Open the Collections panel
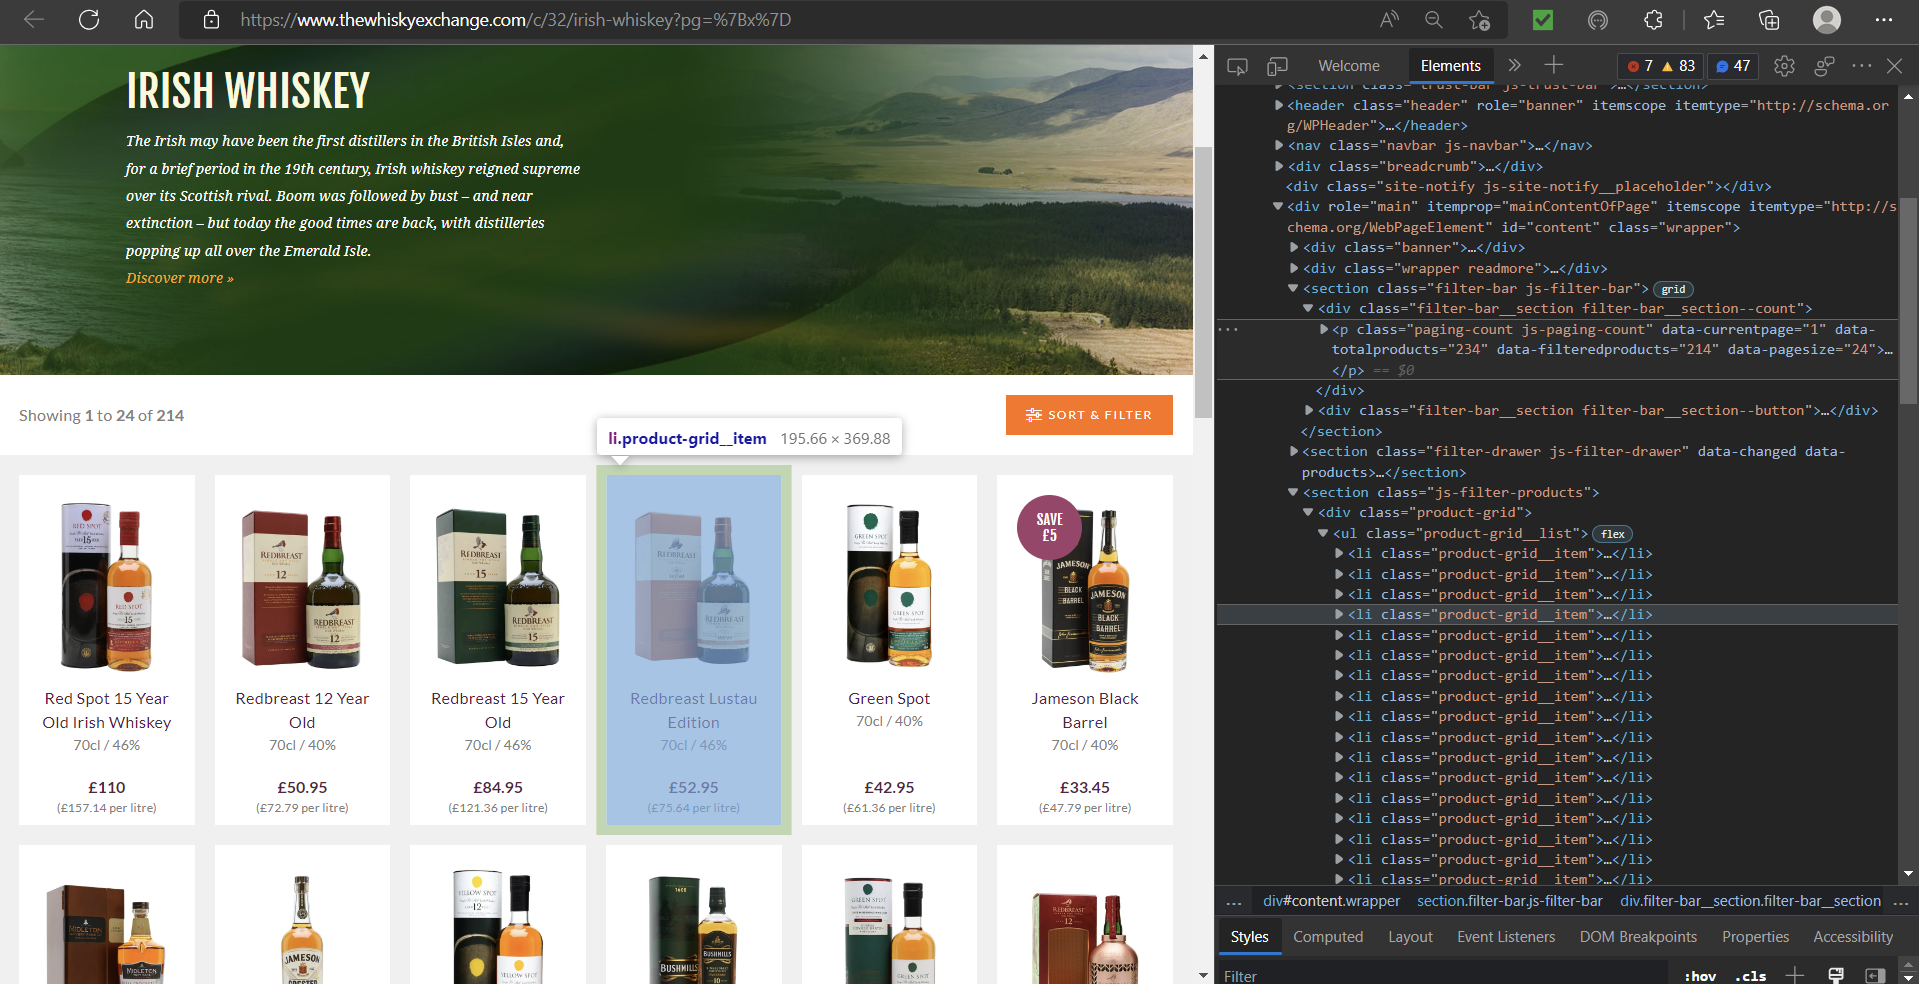Screen dimensions: 1920x984 (1769, 20)
